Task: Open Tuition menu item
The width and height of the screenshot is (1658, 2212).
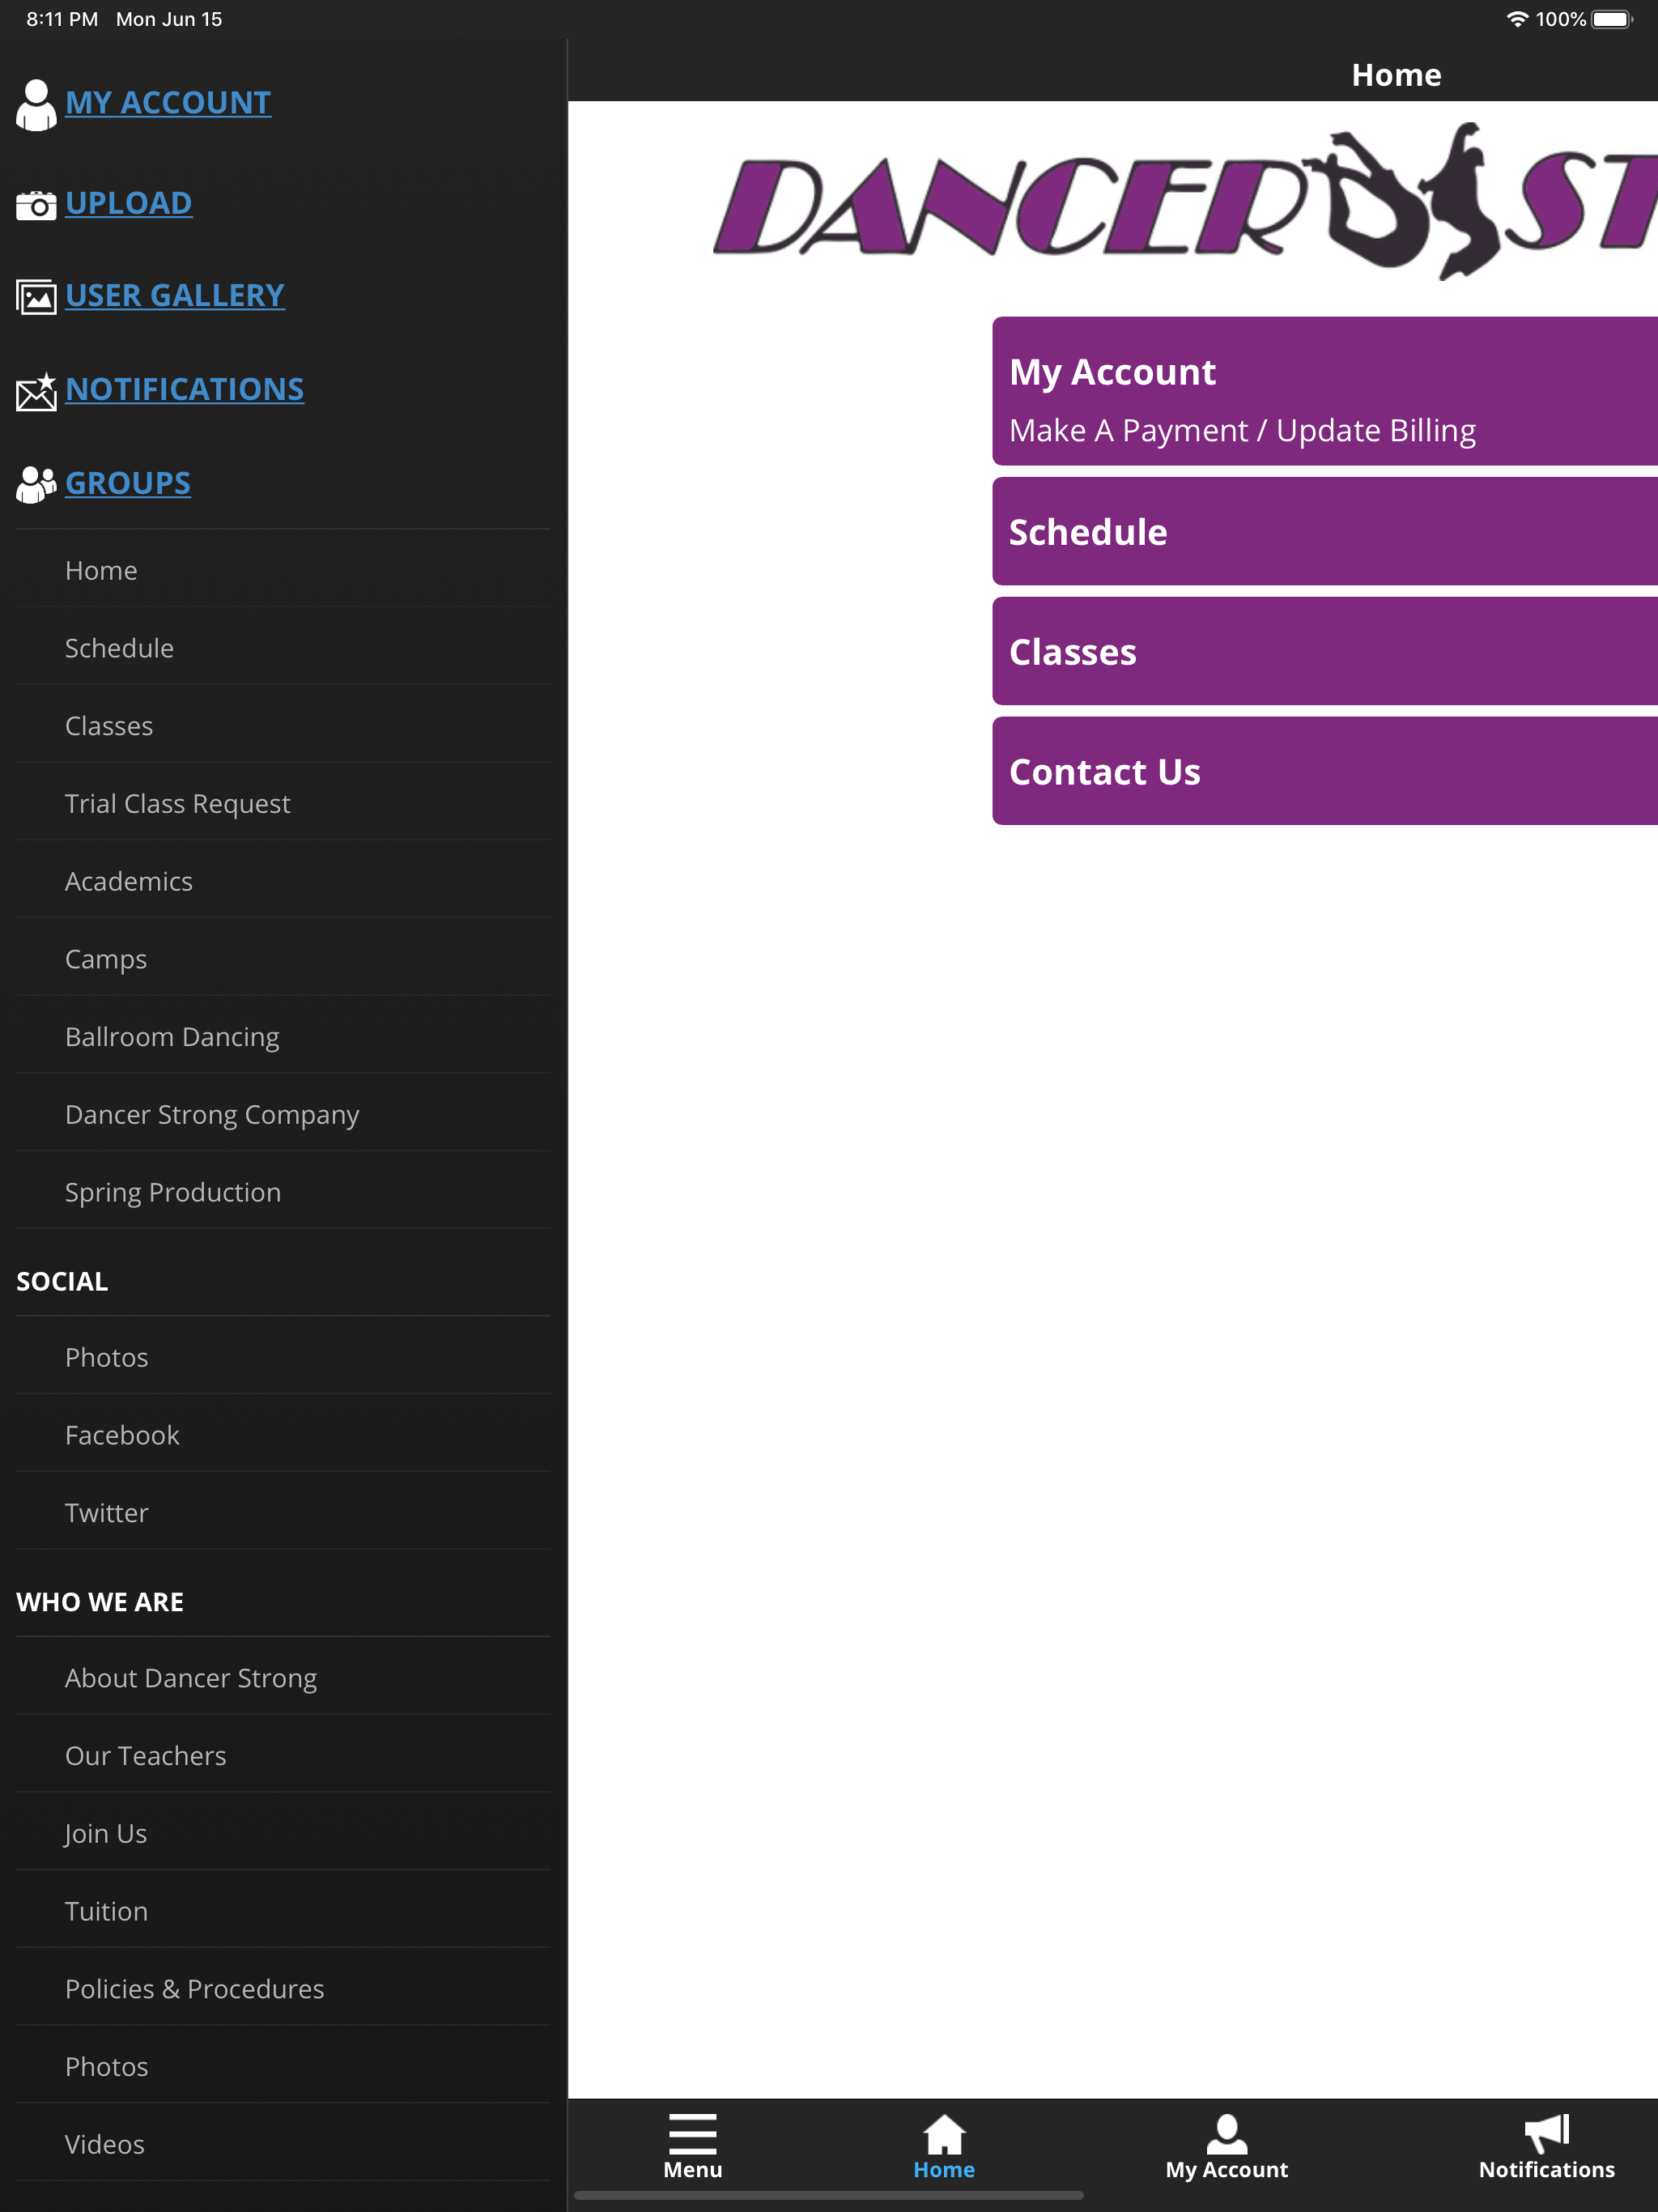Action: 283,1911
